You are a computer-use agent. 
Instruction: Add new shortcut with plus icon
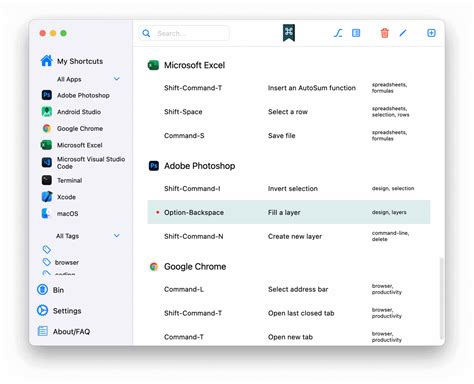(431, 33)
